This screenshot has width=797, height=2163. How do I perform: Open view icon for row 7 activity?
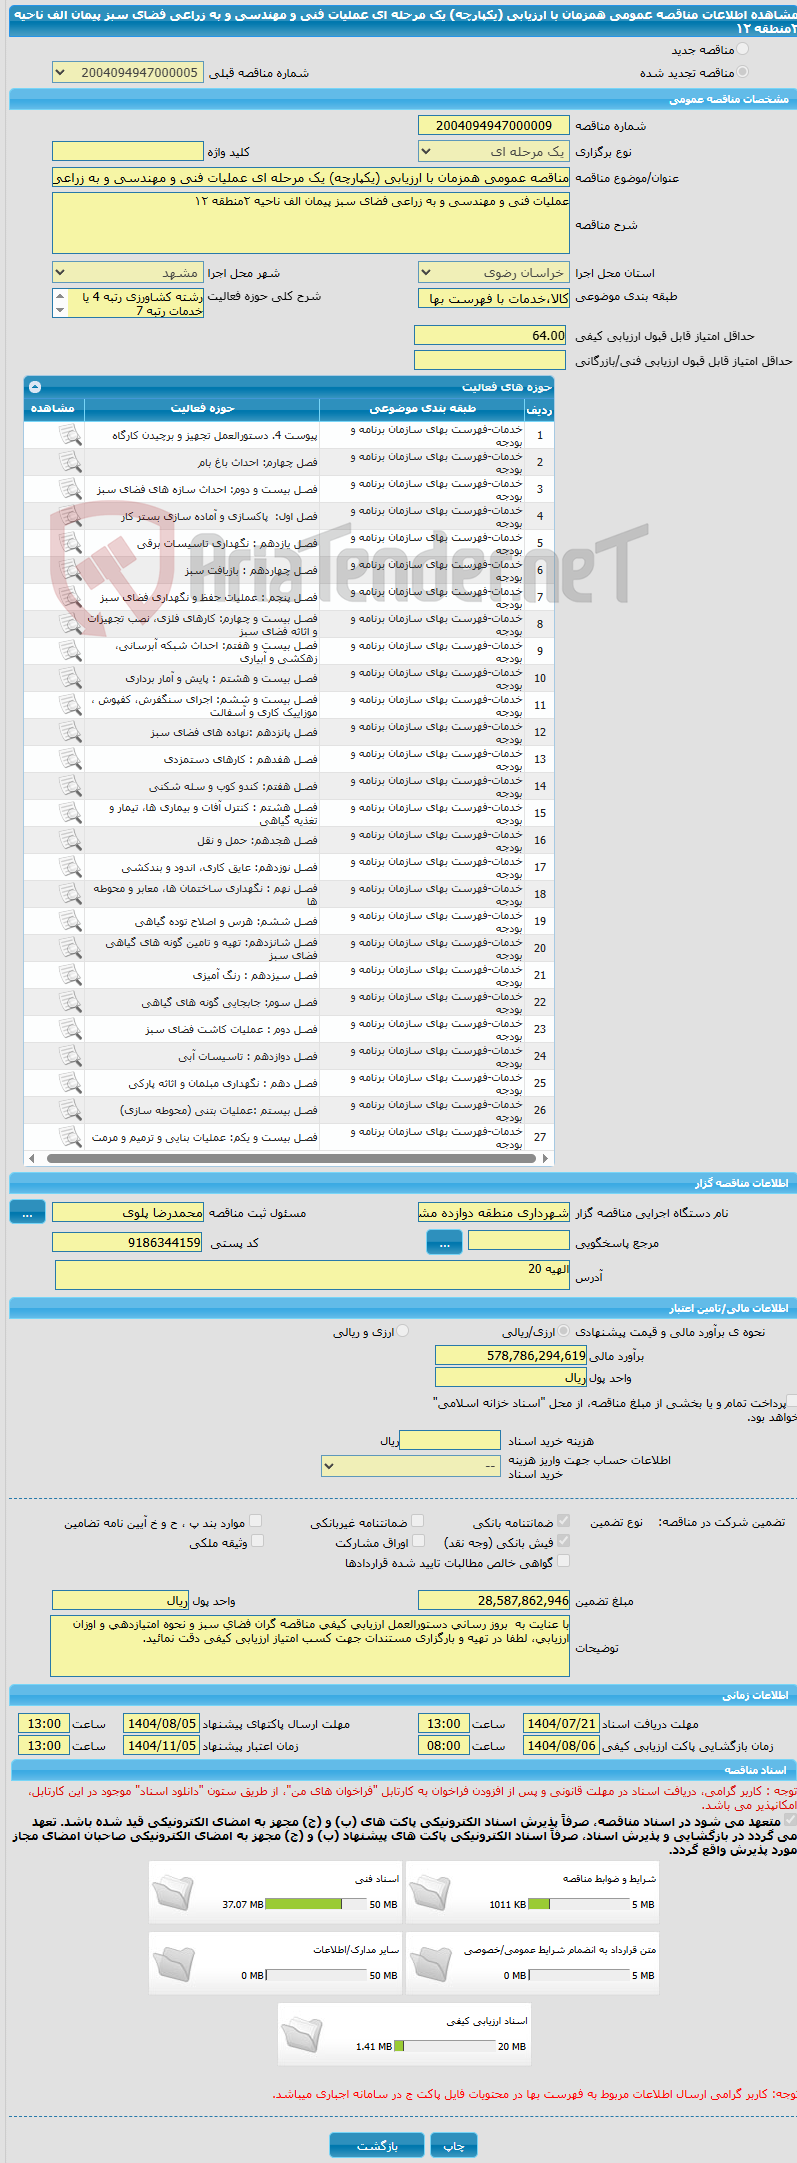point(70,597)
